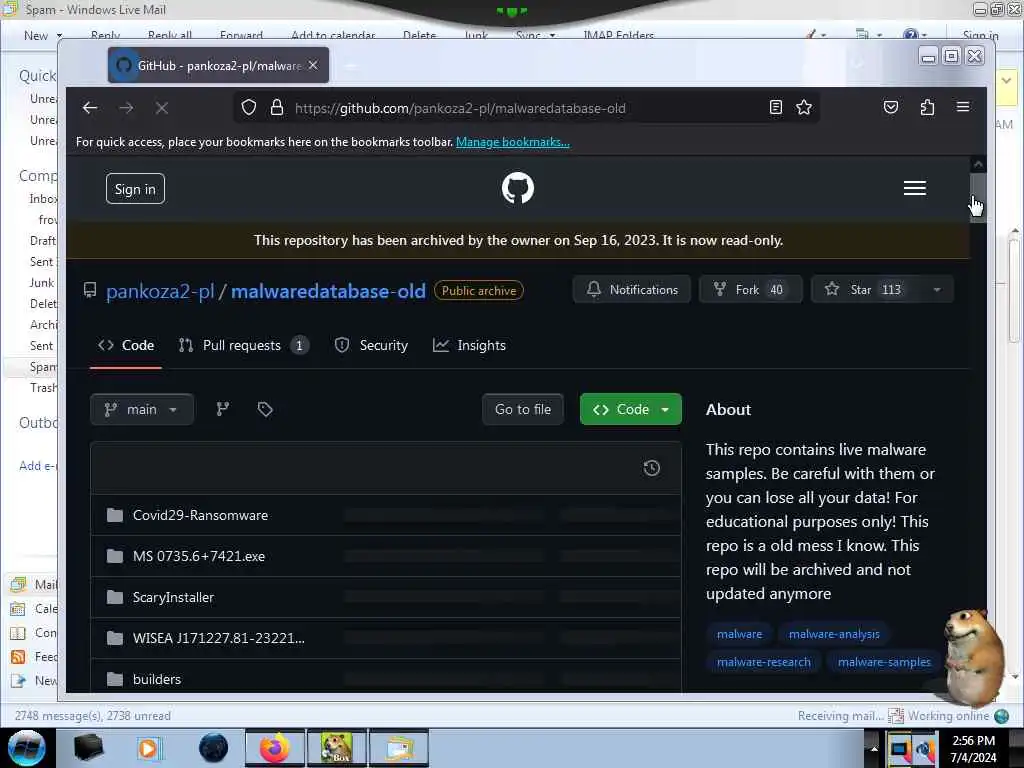Image resolution: width=1024 pixels, height=768 pixels.
Task: Expand the Star lists dropdown arrow
Action: point(937,289)
